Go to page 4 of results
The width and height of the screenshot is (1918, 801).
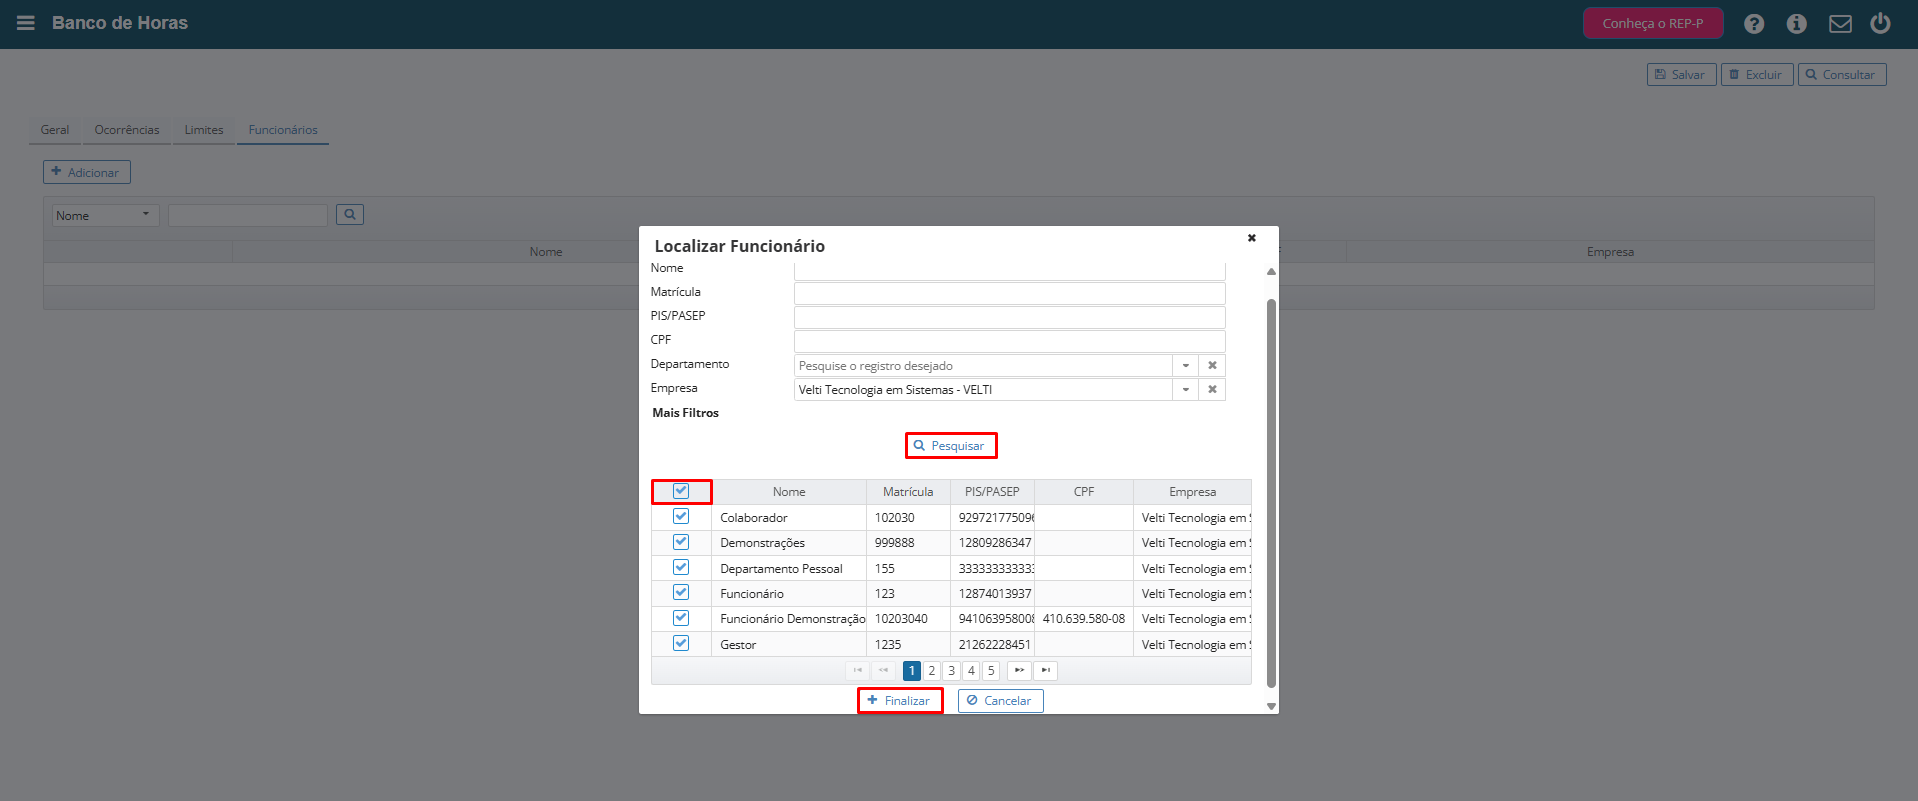[x=971, y=671]
